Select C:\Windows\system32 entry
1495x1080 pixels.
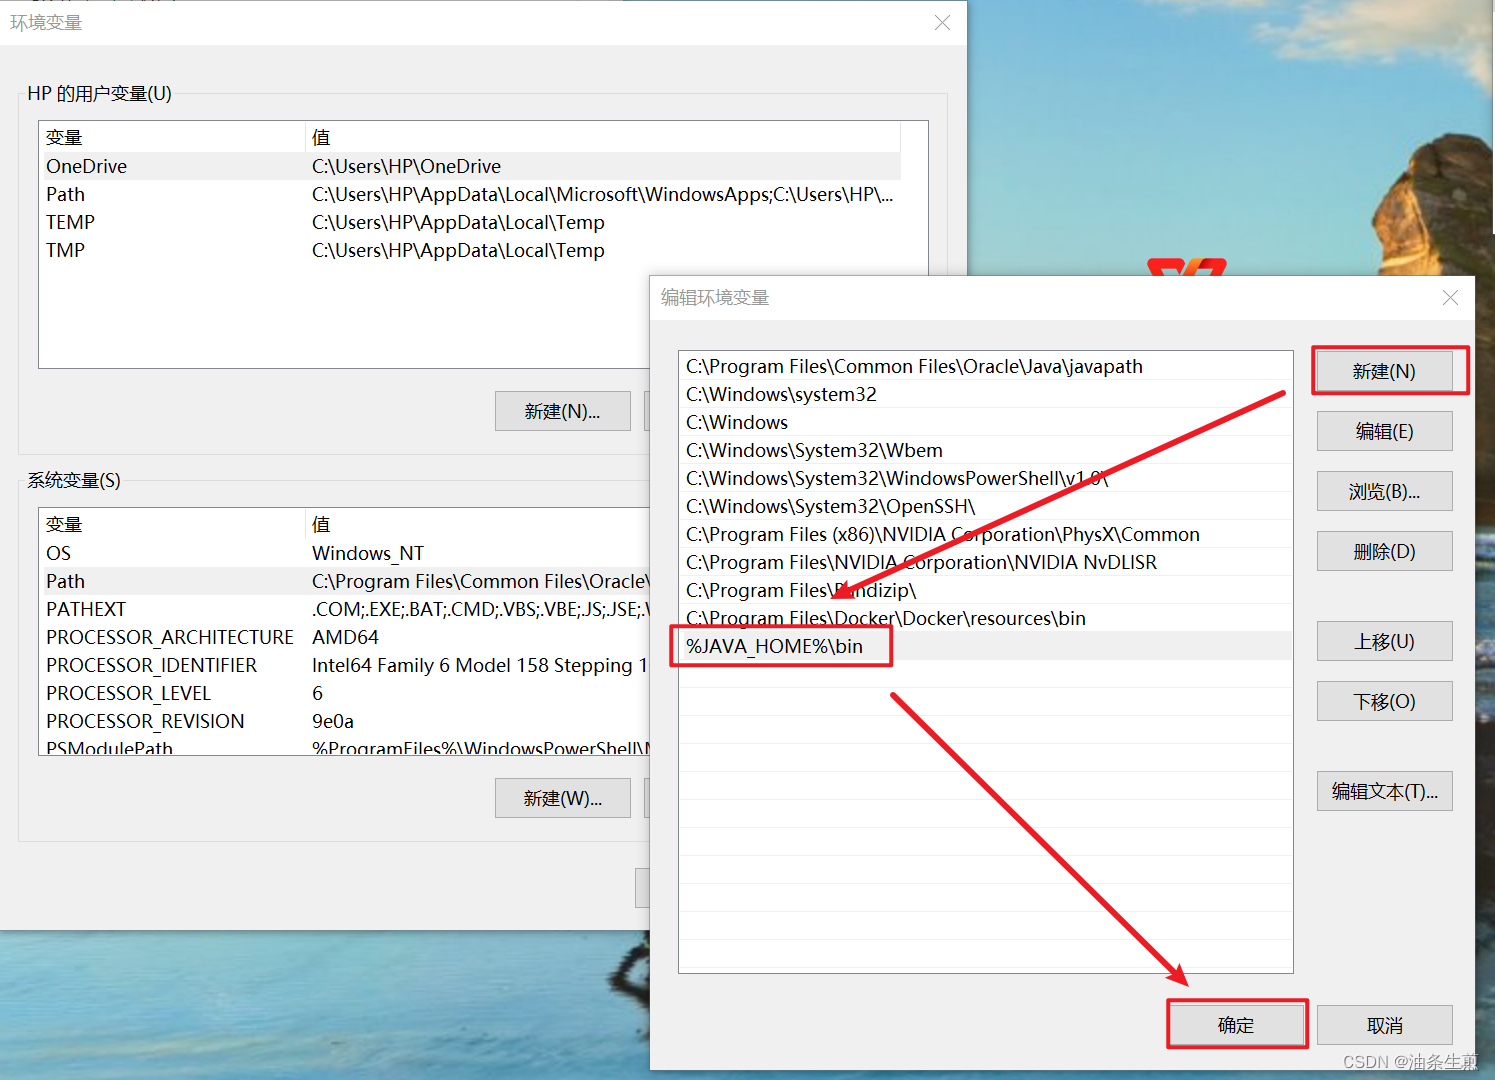[985, 394]
